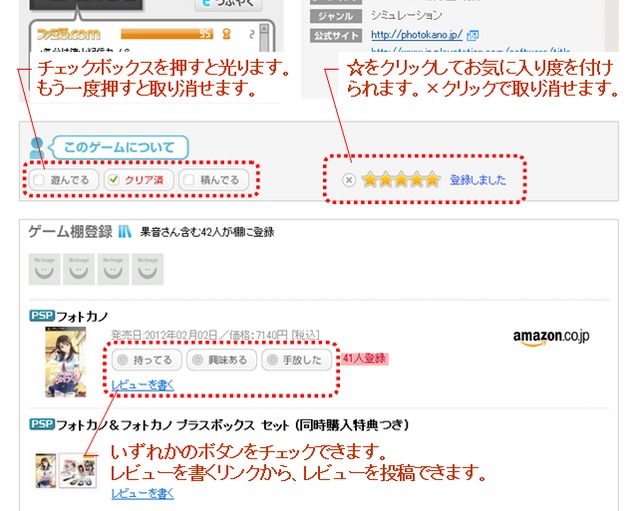Open the external link icon beside photokano.jp
This screenshot has height=511, width=640.
pos(473,36)
